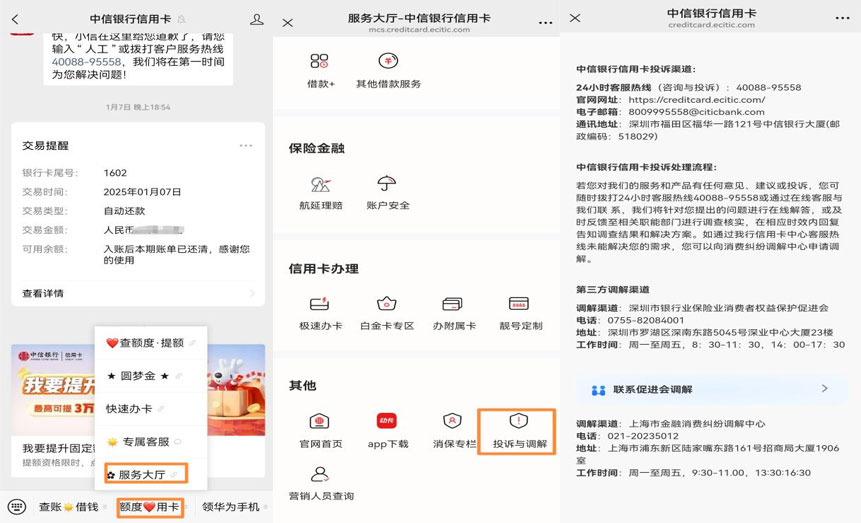
Task: Select 快速办卡 in the popup menu
Action: (151, 409)
